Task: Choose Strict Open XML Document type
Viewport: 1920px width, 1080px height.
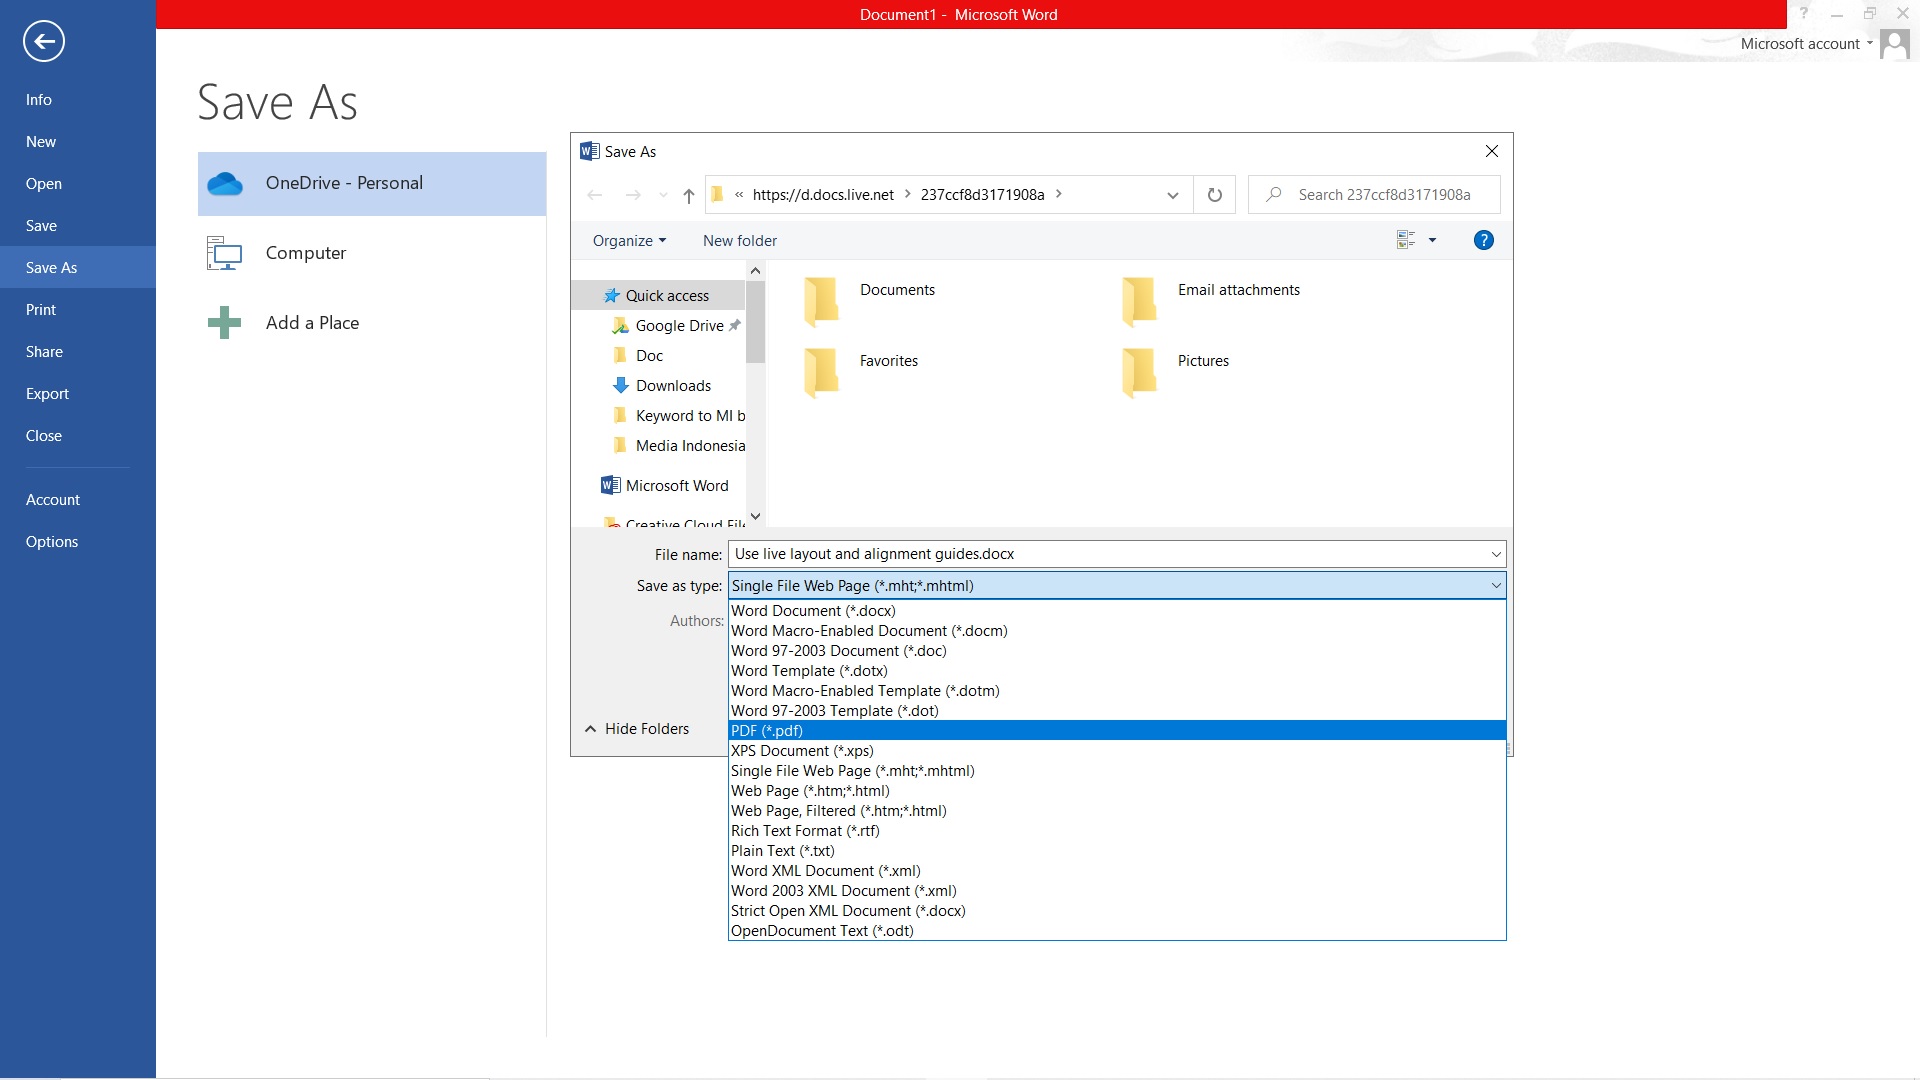Action: [1117, 911]
